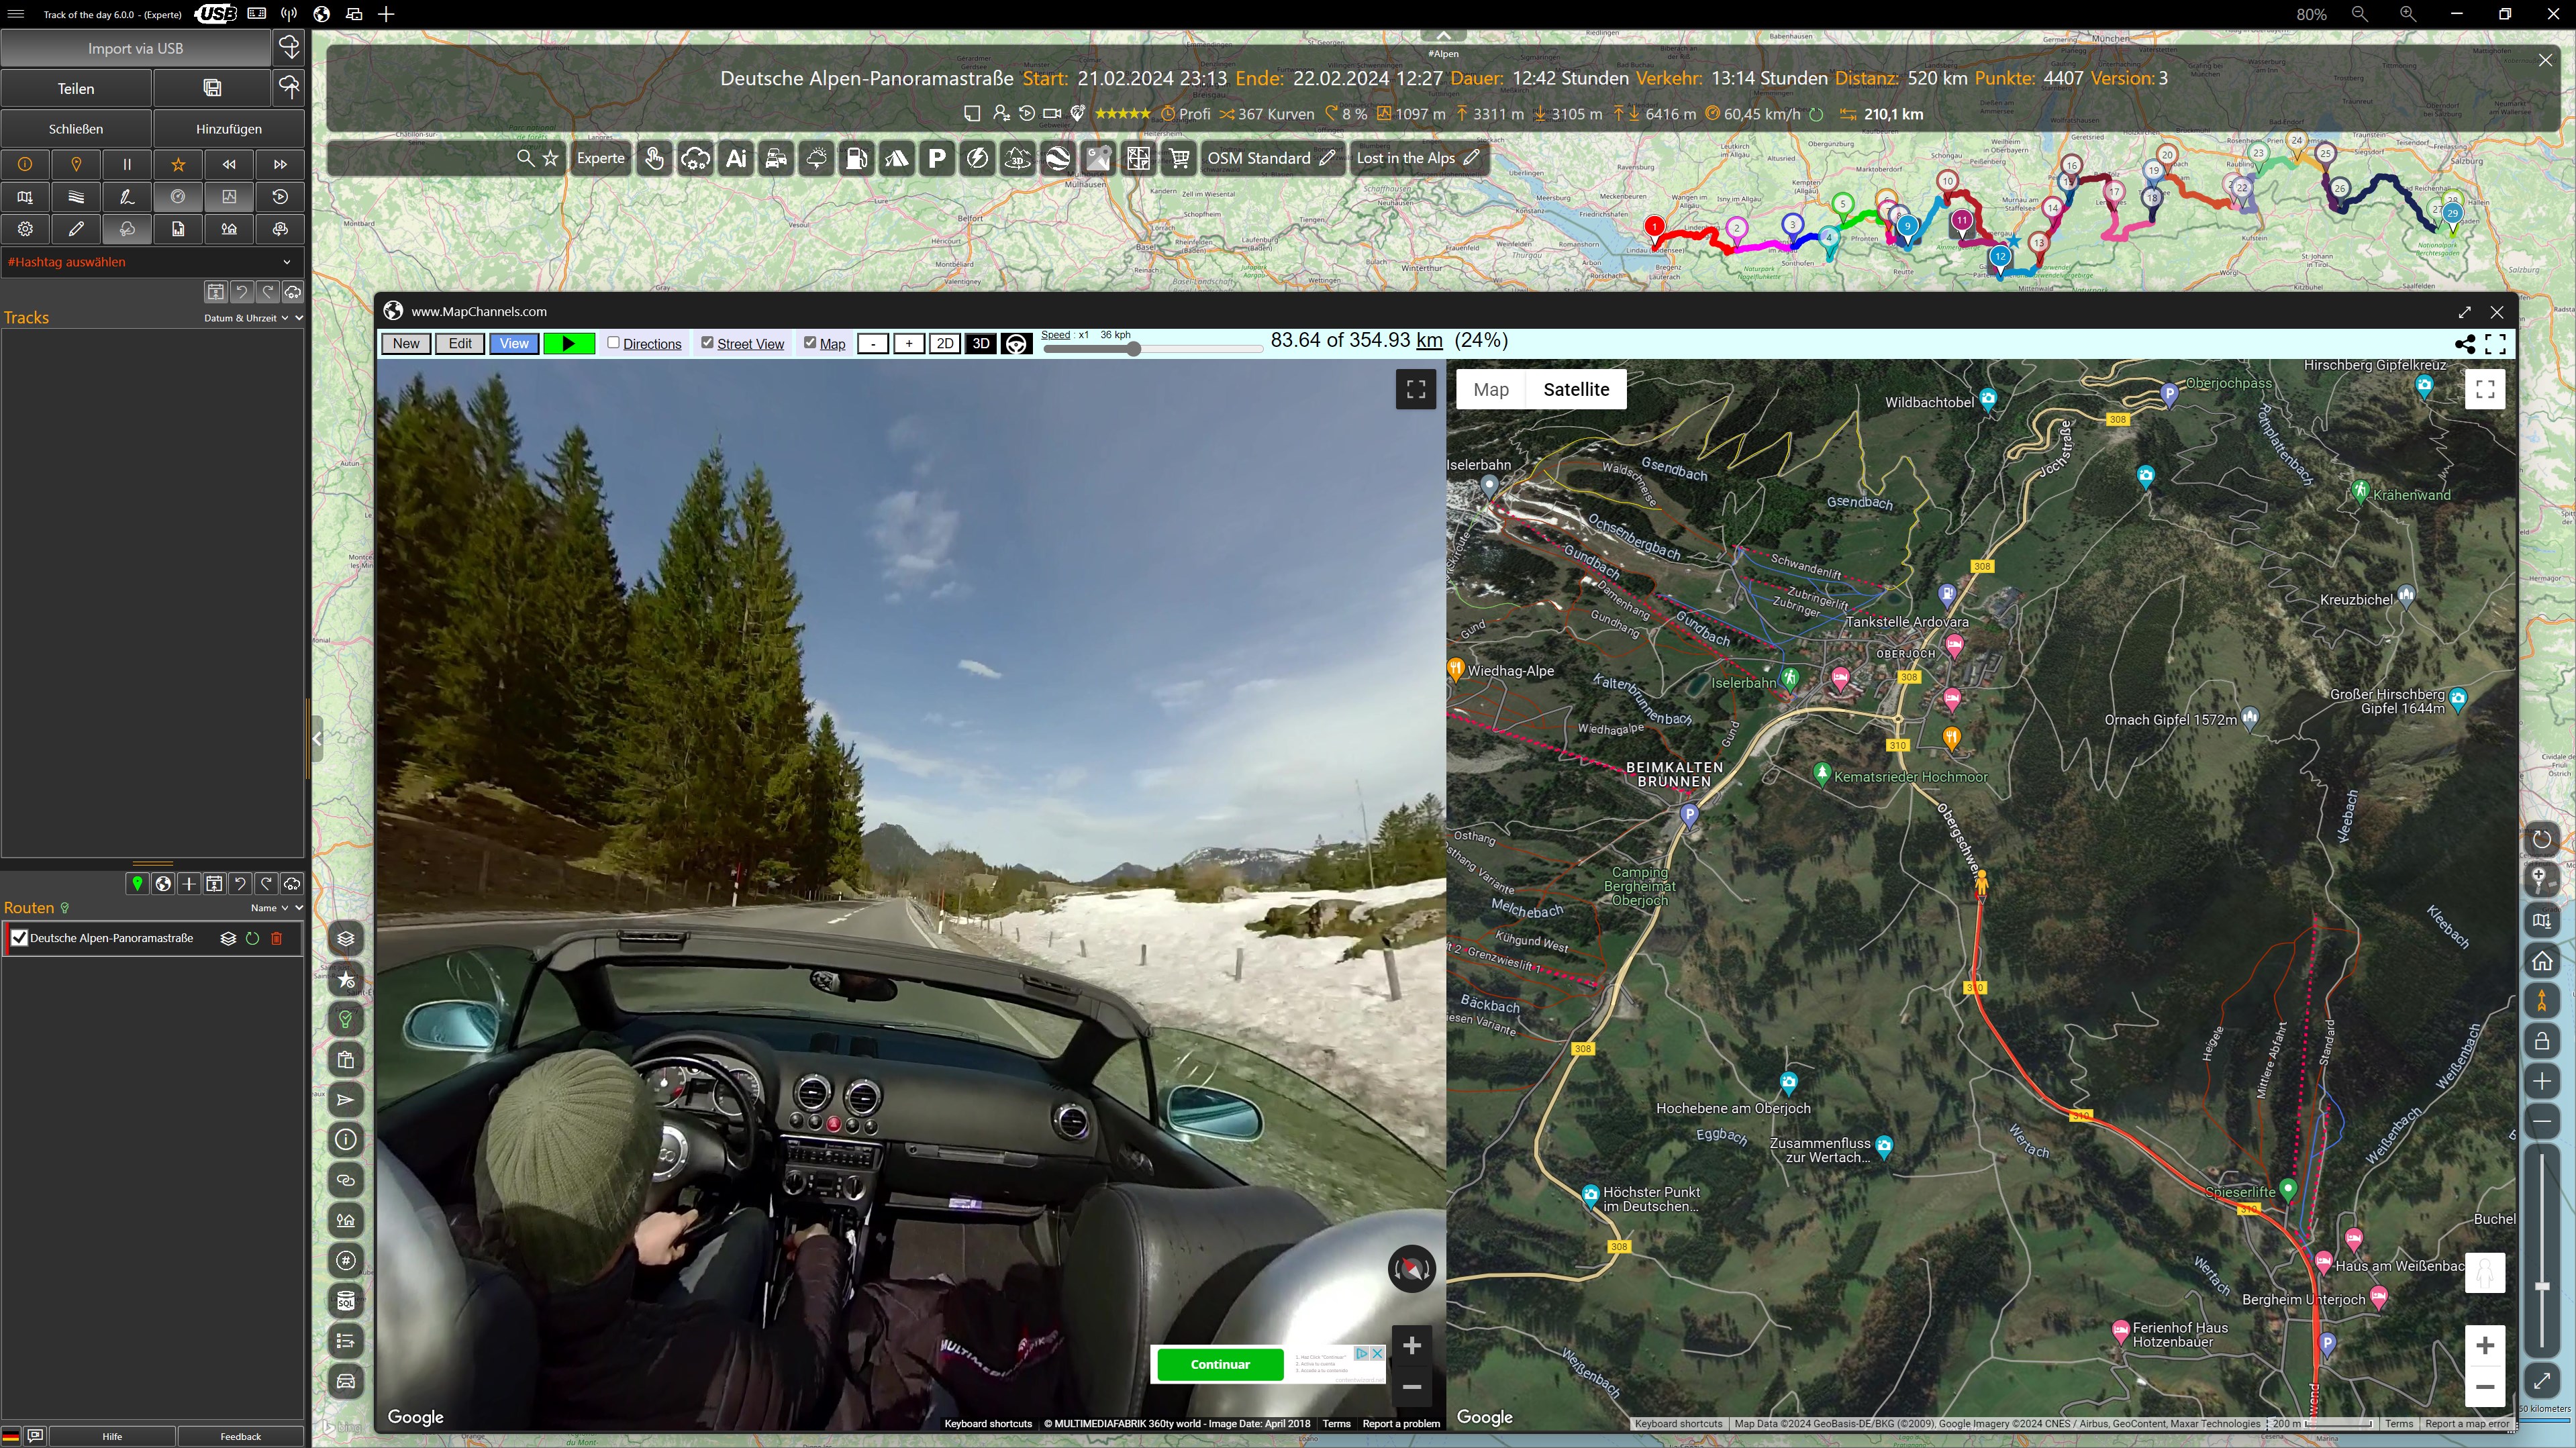
Task: Select the Satellite tab
Action: click(x=1575, y=389)
